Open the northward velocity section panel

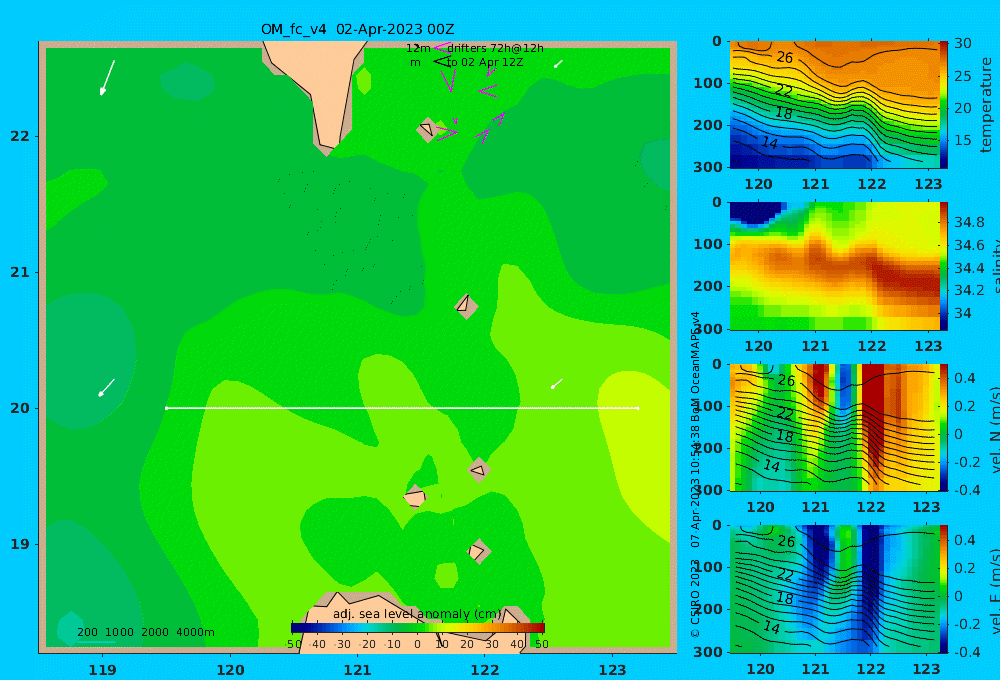[x=834, y=427]
